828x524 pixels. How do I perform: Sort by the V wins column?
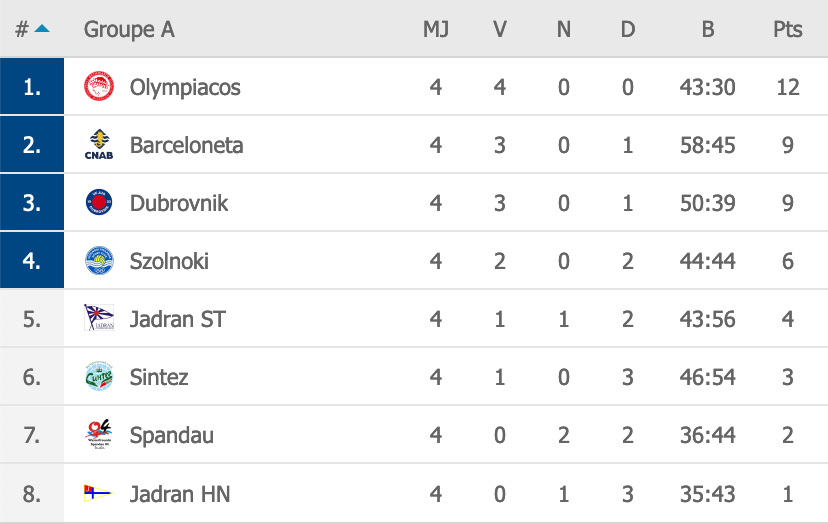(500, 29)
